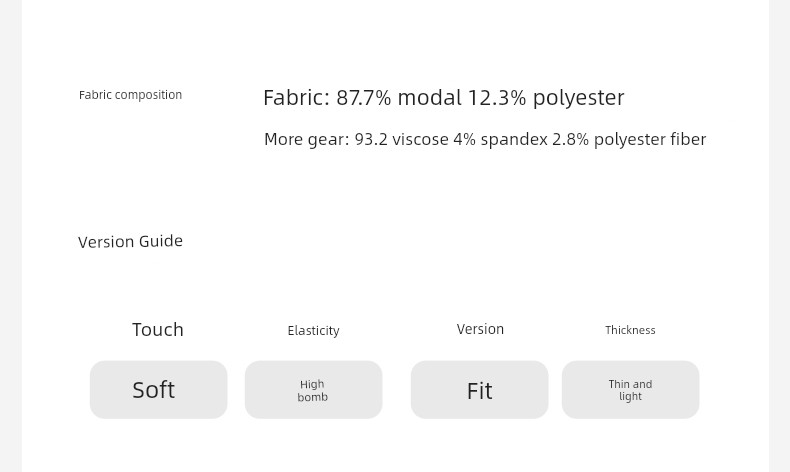Image resolution: width=790 pixels, height=472 pixels.
Task: Select the High bomb elasticity badge
Action: pyautogui.click(x=313, y=389)
